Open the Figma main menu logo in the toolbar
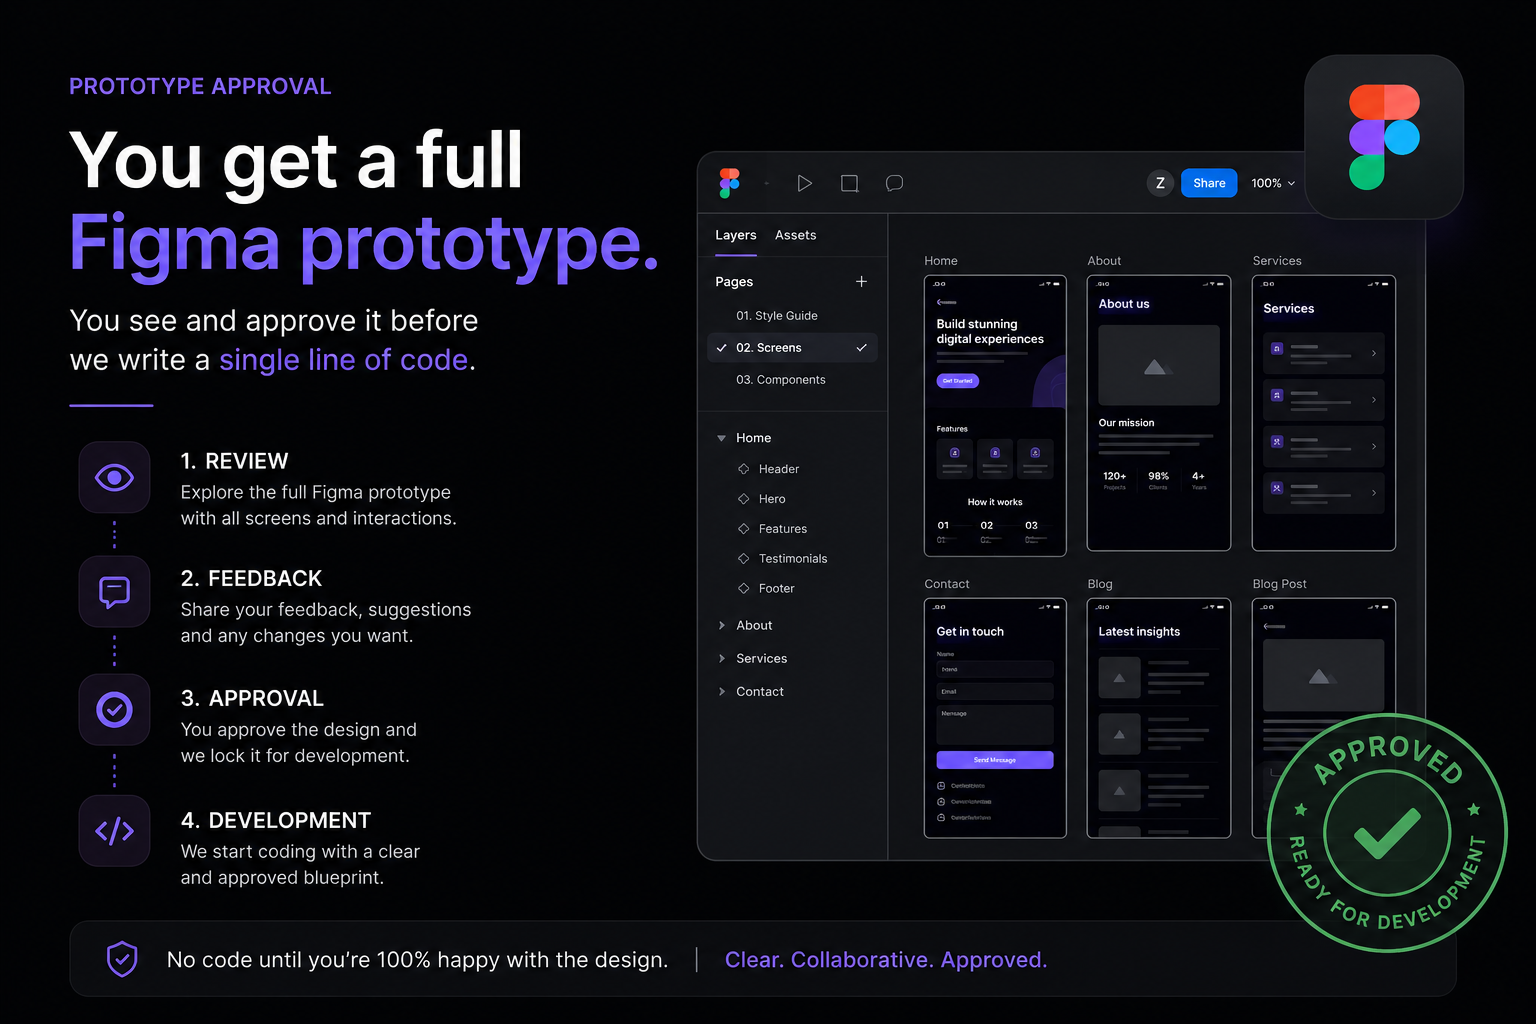 click(x=730, y=183)
